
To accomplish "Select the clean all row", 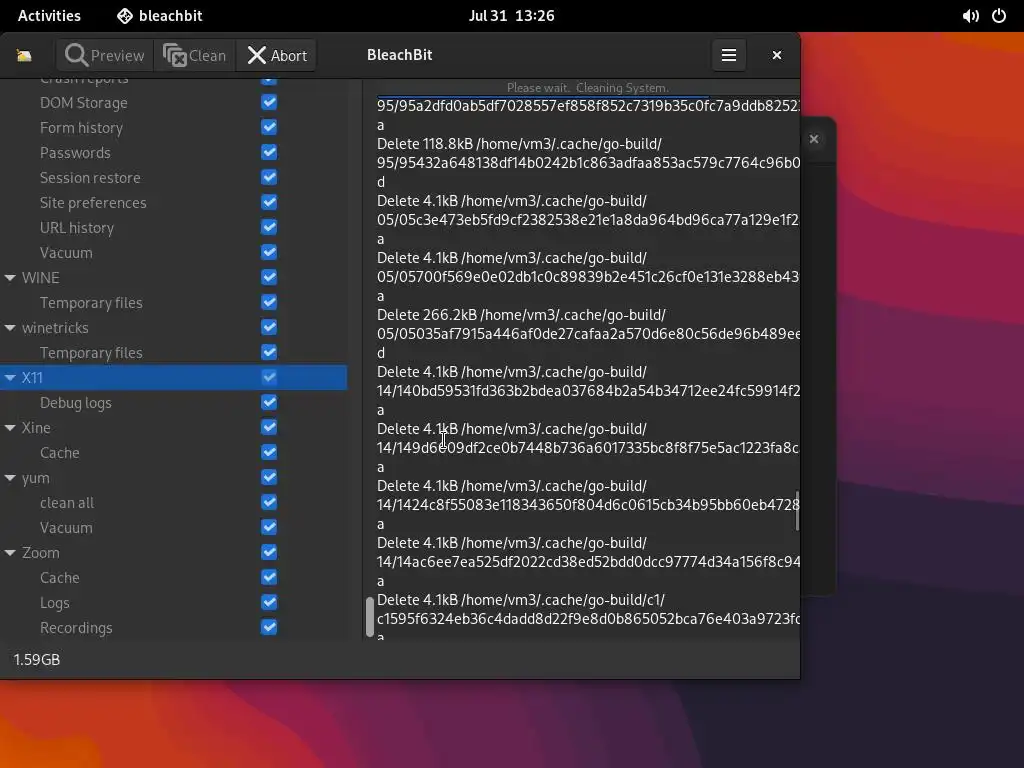I will [x=174, y=502].
